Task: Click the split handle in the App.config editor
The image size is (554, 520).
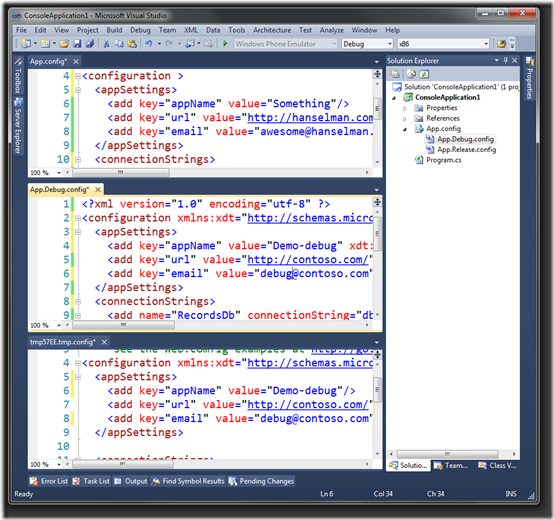Action: click(x=377, y=74)
